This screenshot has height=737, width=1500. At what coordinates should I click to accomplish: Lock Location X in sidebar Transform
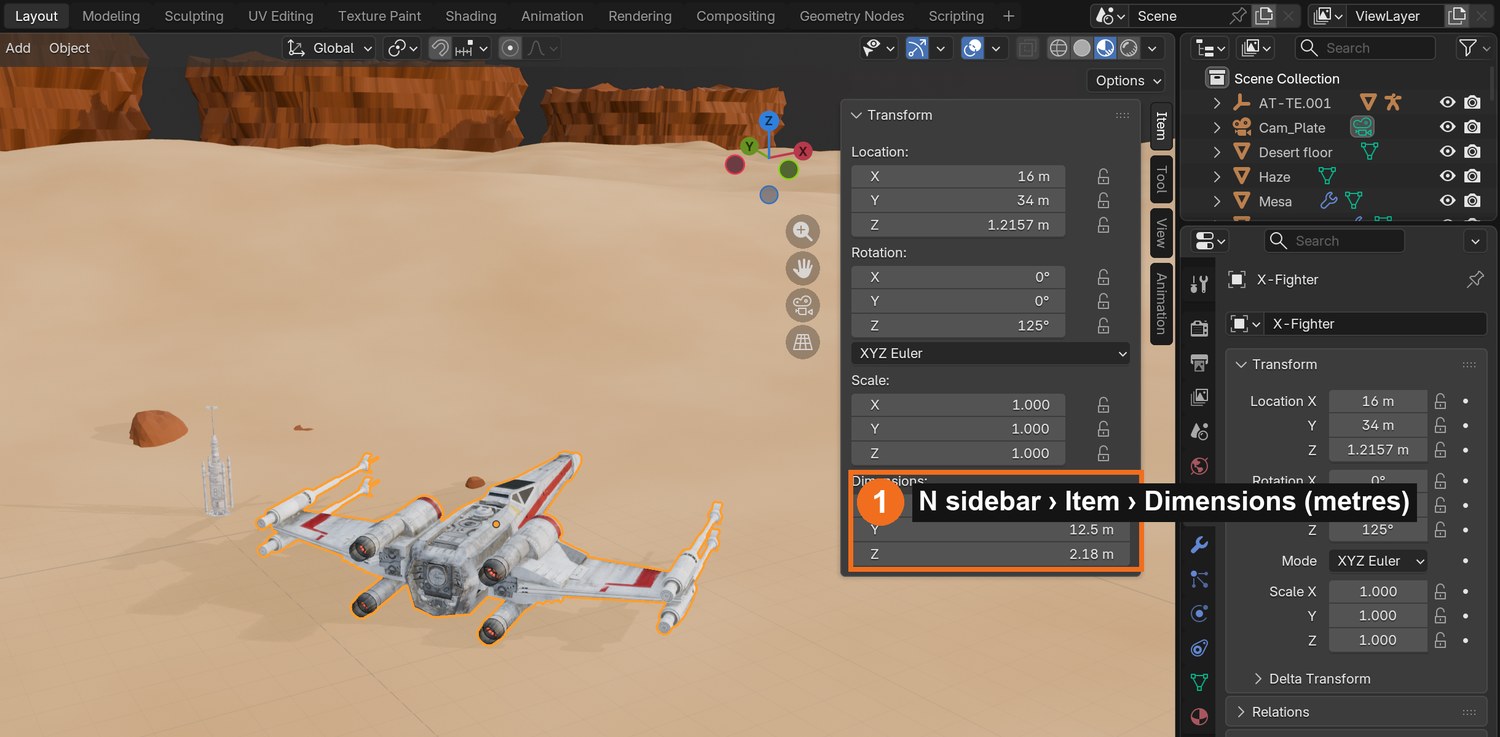(x=1103, y=176)
